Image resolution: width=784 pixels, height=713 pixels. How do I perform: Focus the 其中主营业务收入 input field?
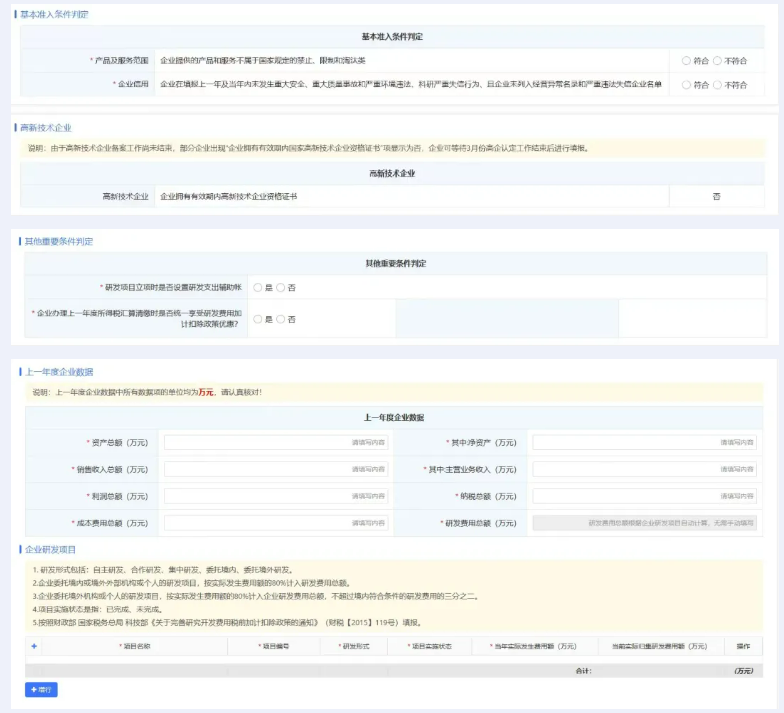point(644,469)
